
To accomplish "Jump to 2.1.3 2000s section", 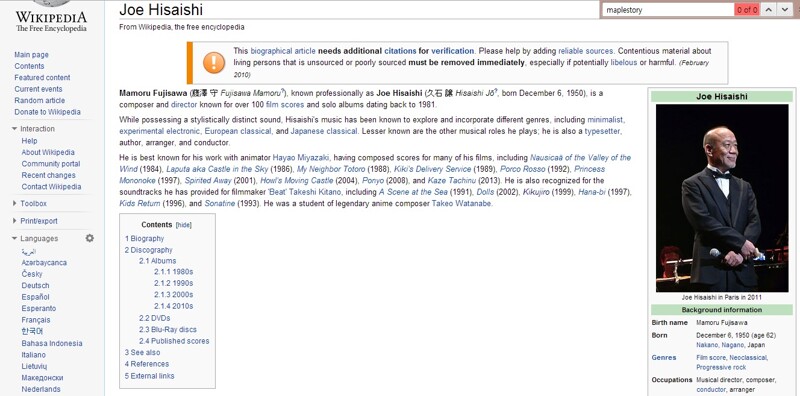I will pos(173,294).
